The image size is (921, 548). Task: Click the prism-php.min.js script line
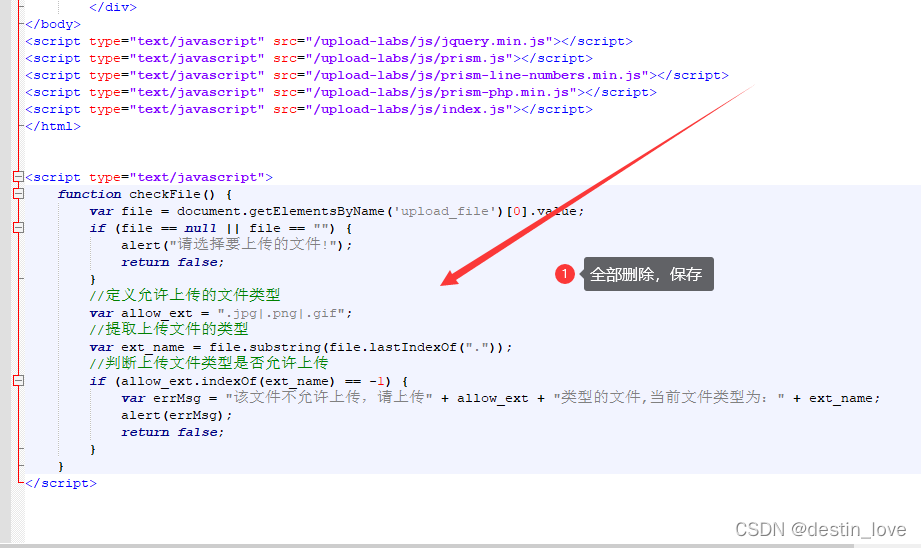(341, 92)
